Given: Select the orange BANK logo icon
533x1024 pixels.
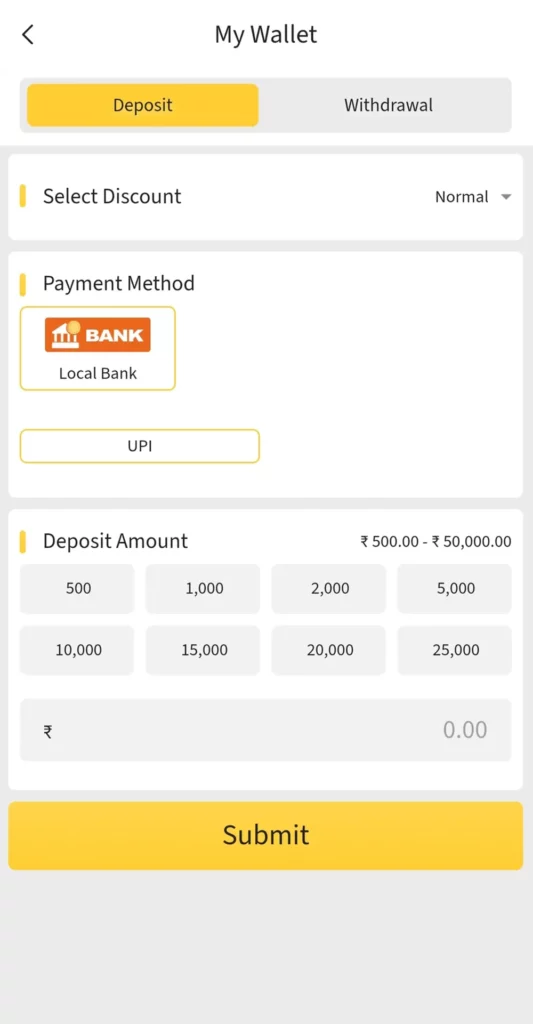Looking at the screenshot, I should tap(98, 335).
